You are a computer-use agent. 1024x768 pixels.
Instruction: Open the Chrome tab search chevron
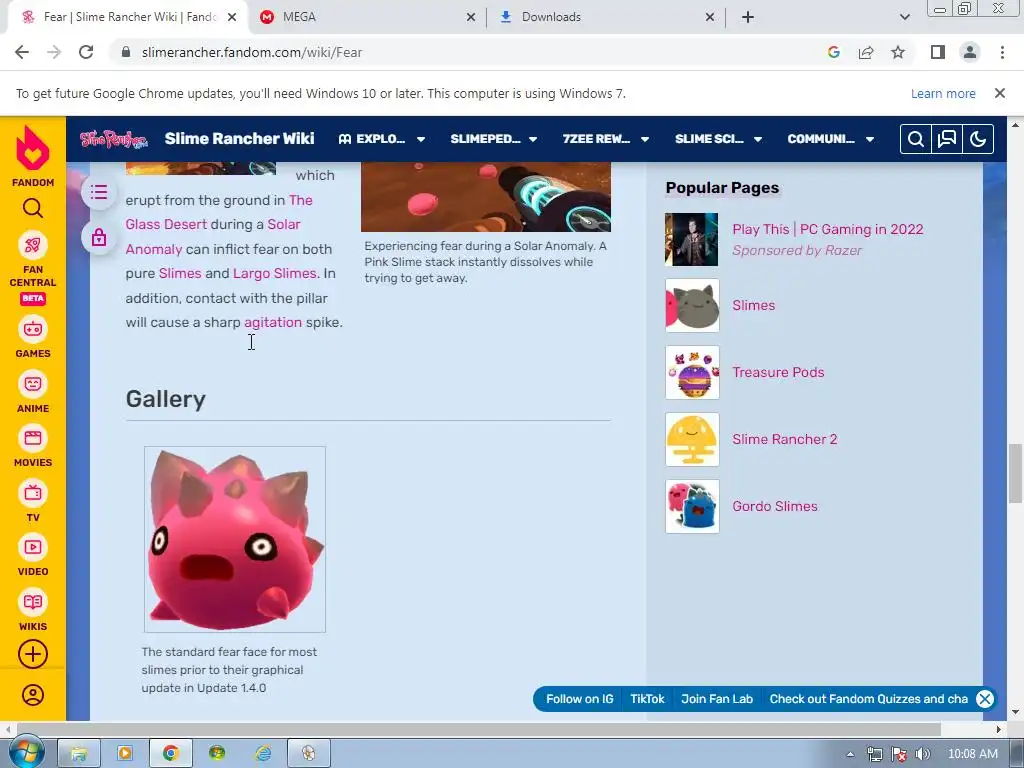click(x=904, y=17)
